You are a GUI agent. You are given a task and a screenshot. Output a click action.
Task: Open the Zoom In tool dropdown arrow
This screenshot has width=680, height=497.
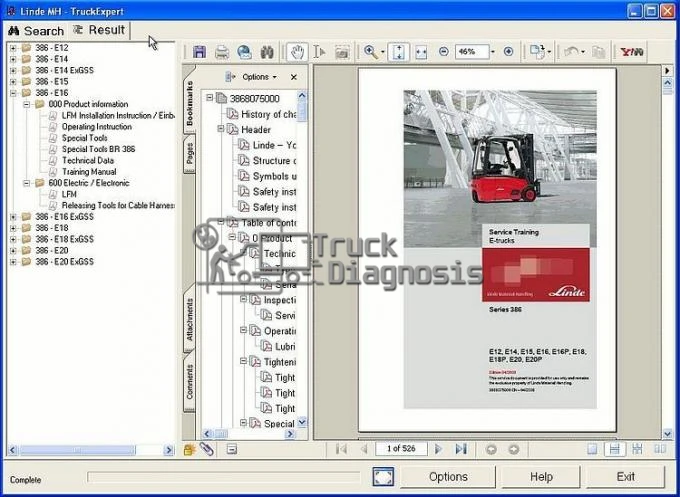pos(383,52)
